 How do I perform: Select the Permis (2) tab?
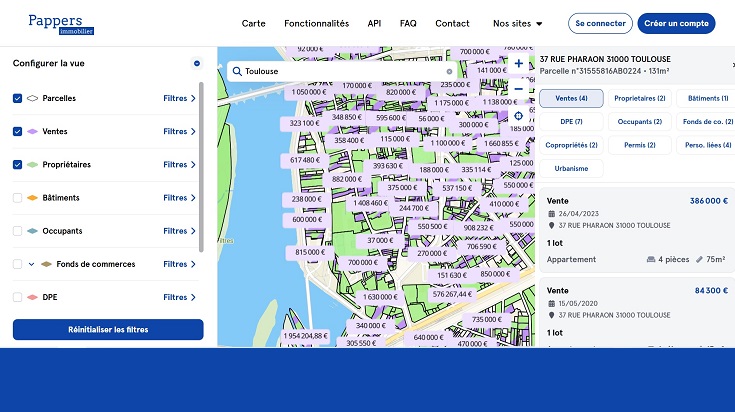coord(640,145)
